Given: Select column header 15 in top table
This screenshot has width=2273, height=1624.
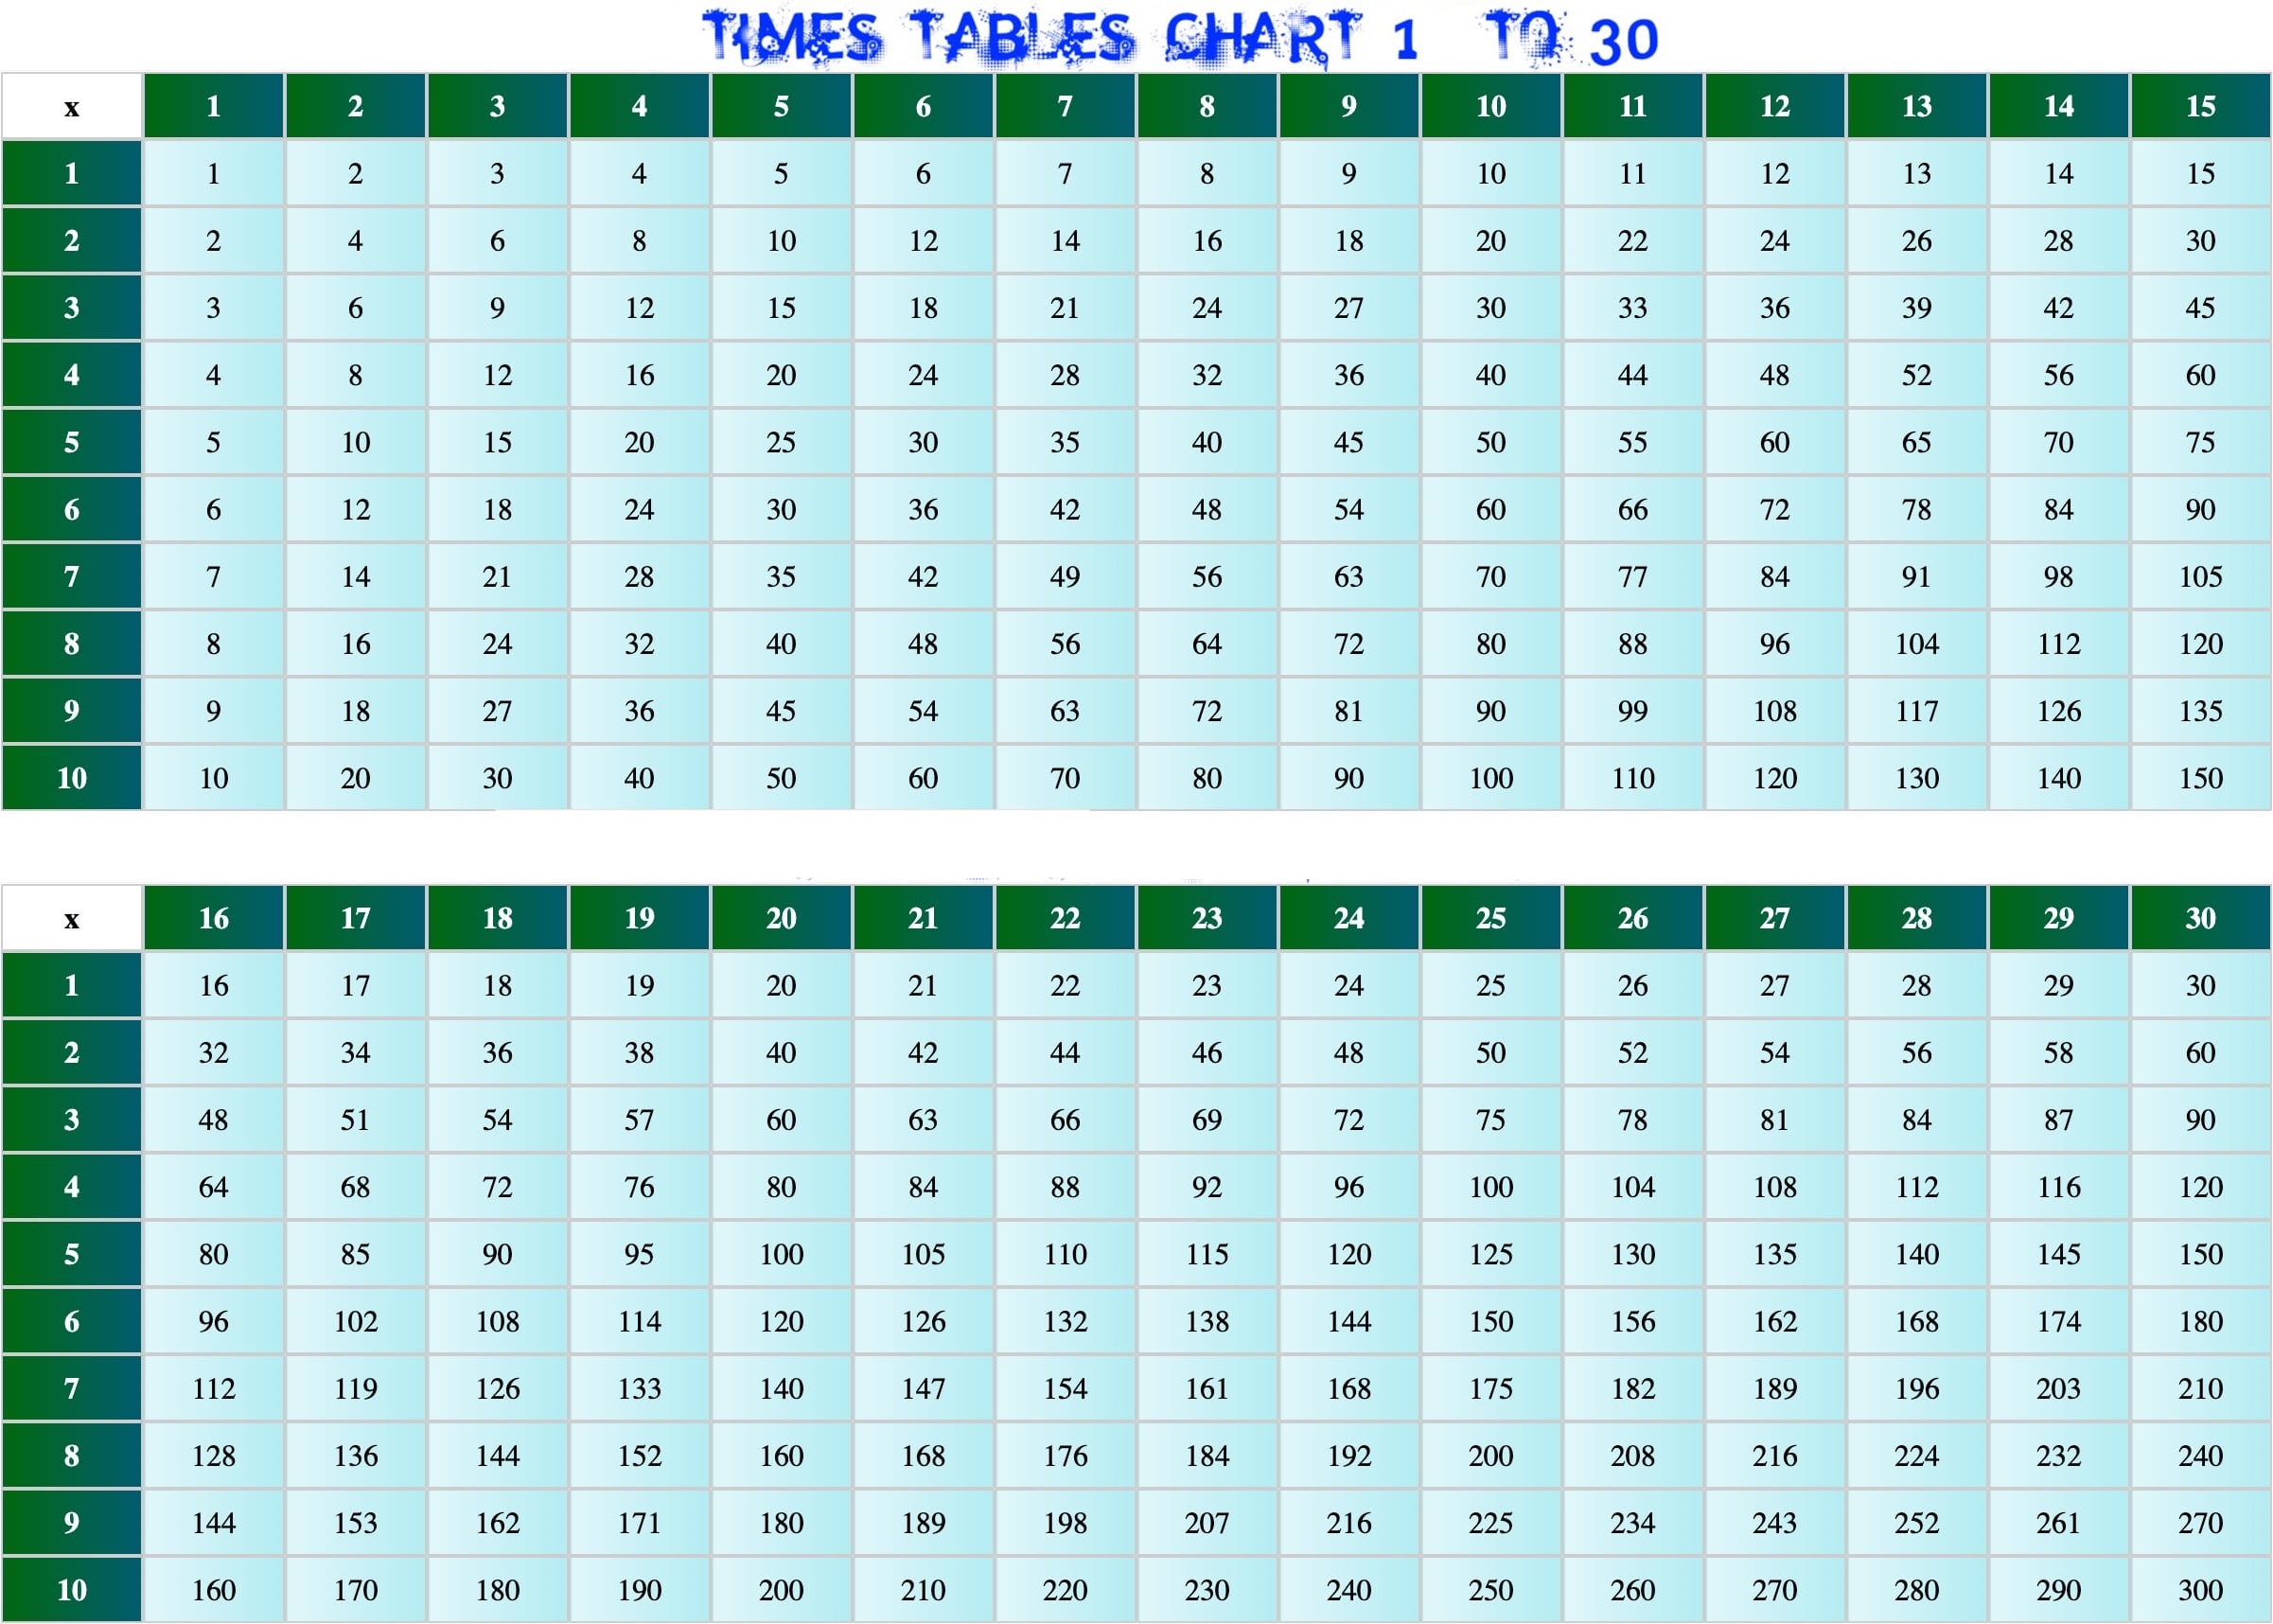Looking at the screenshot, I should [2200, 106].
